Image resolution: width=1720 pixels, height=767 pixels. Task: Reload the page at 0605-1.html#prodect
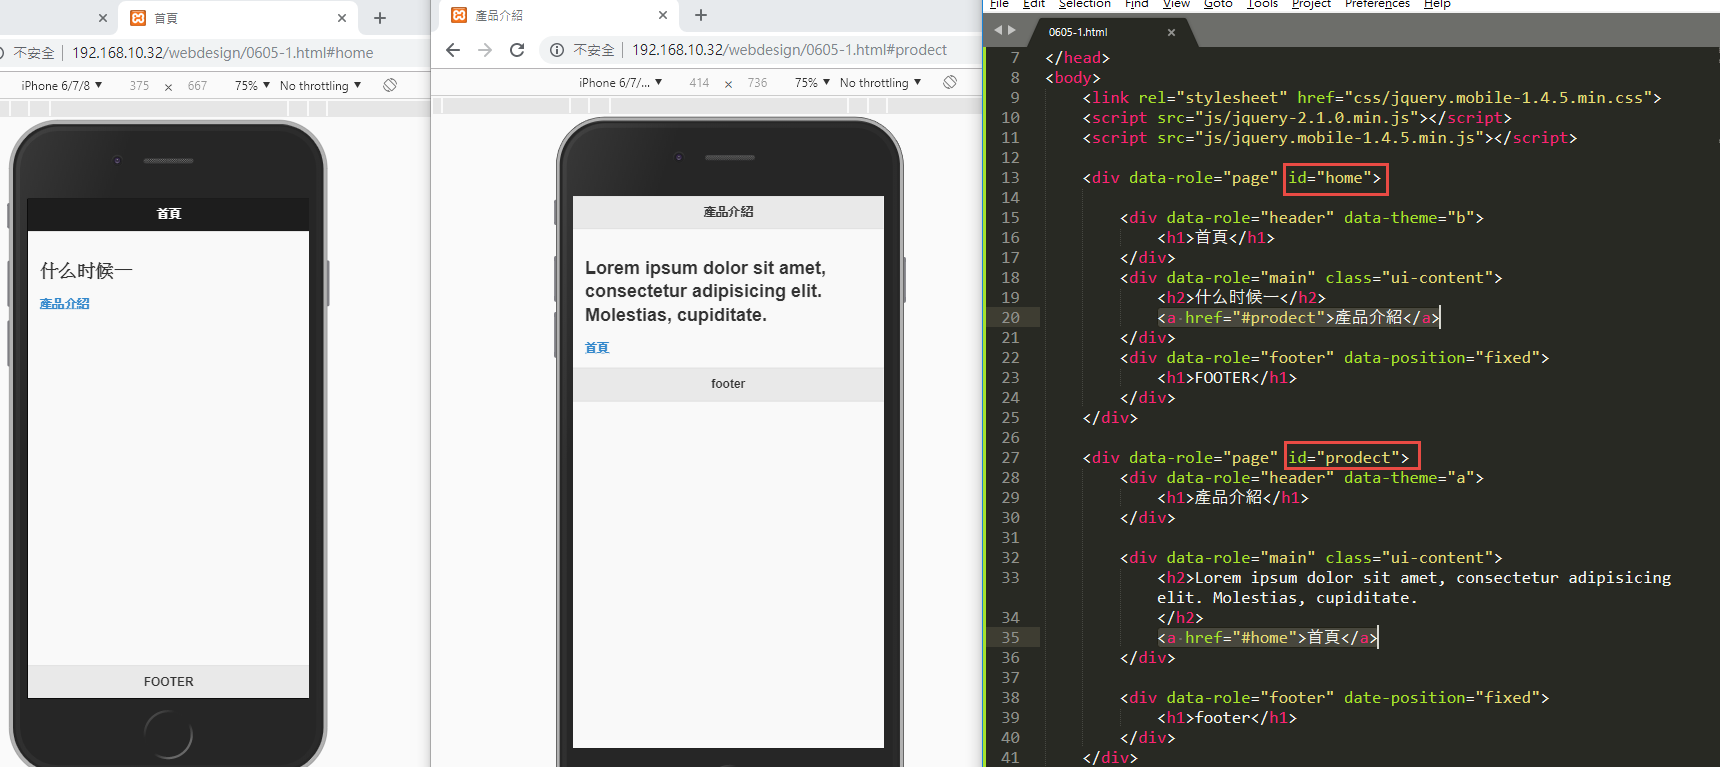point(517,50)
